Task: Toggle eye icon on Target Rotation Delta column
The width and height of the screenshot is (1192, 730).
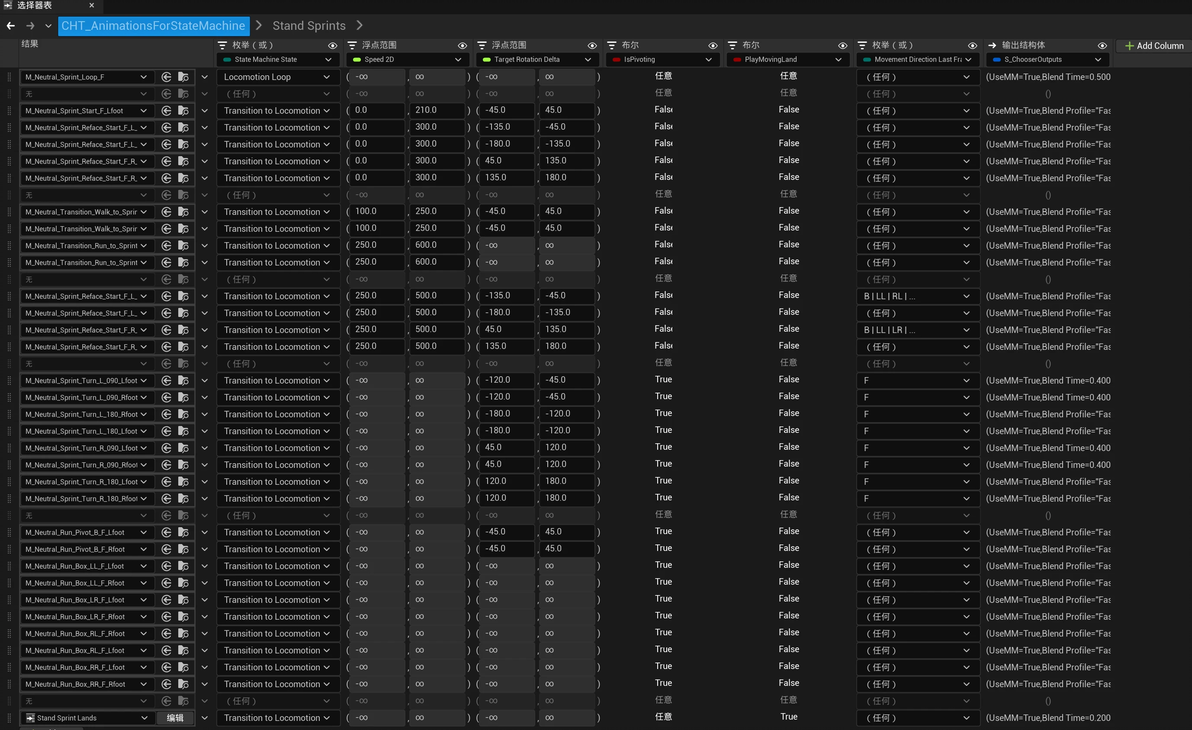Action: tap(592, 46)
